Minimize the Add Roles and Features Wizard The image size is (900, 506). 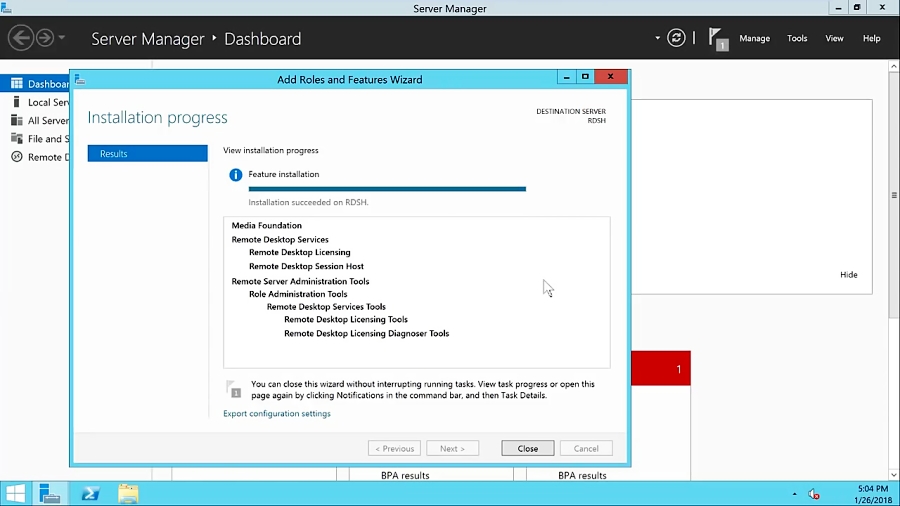coord(567,76)
